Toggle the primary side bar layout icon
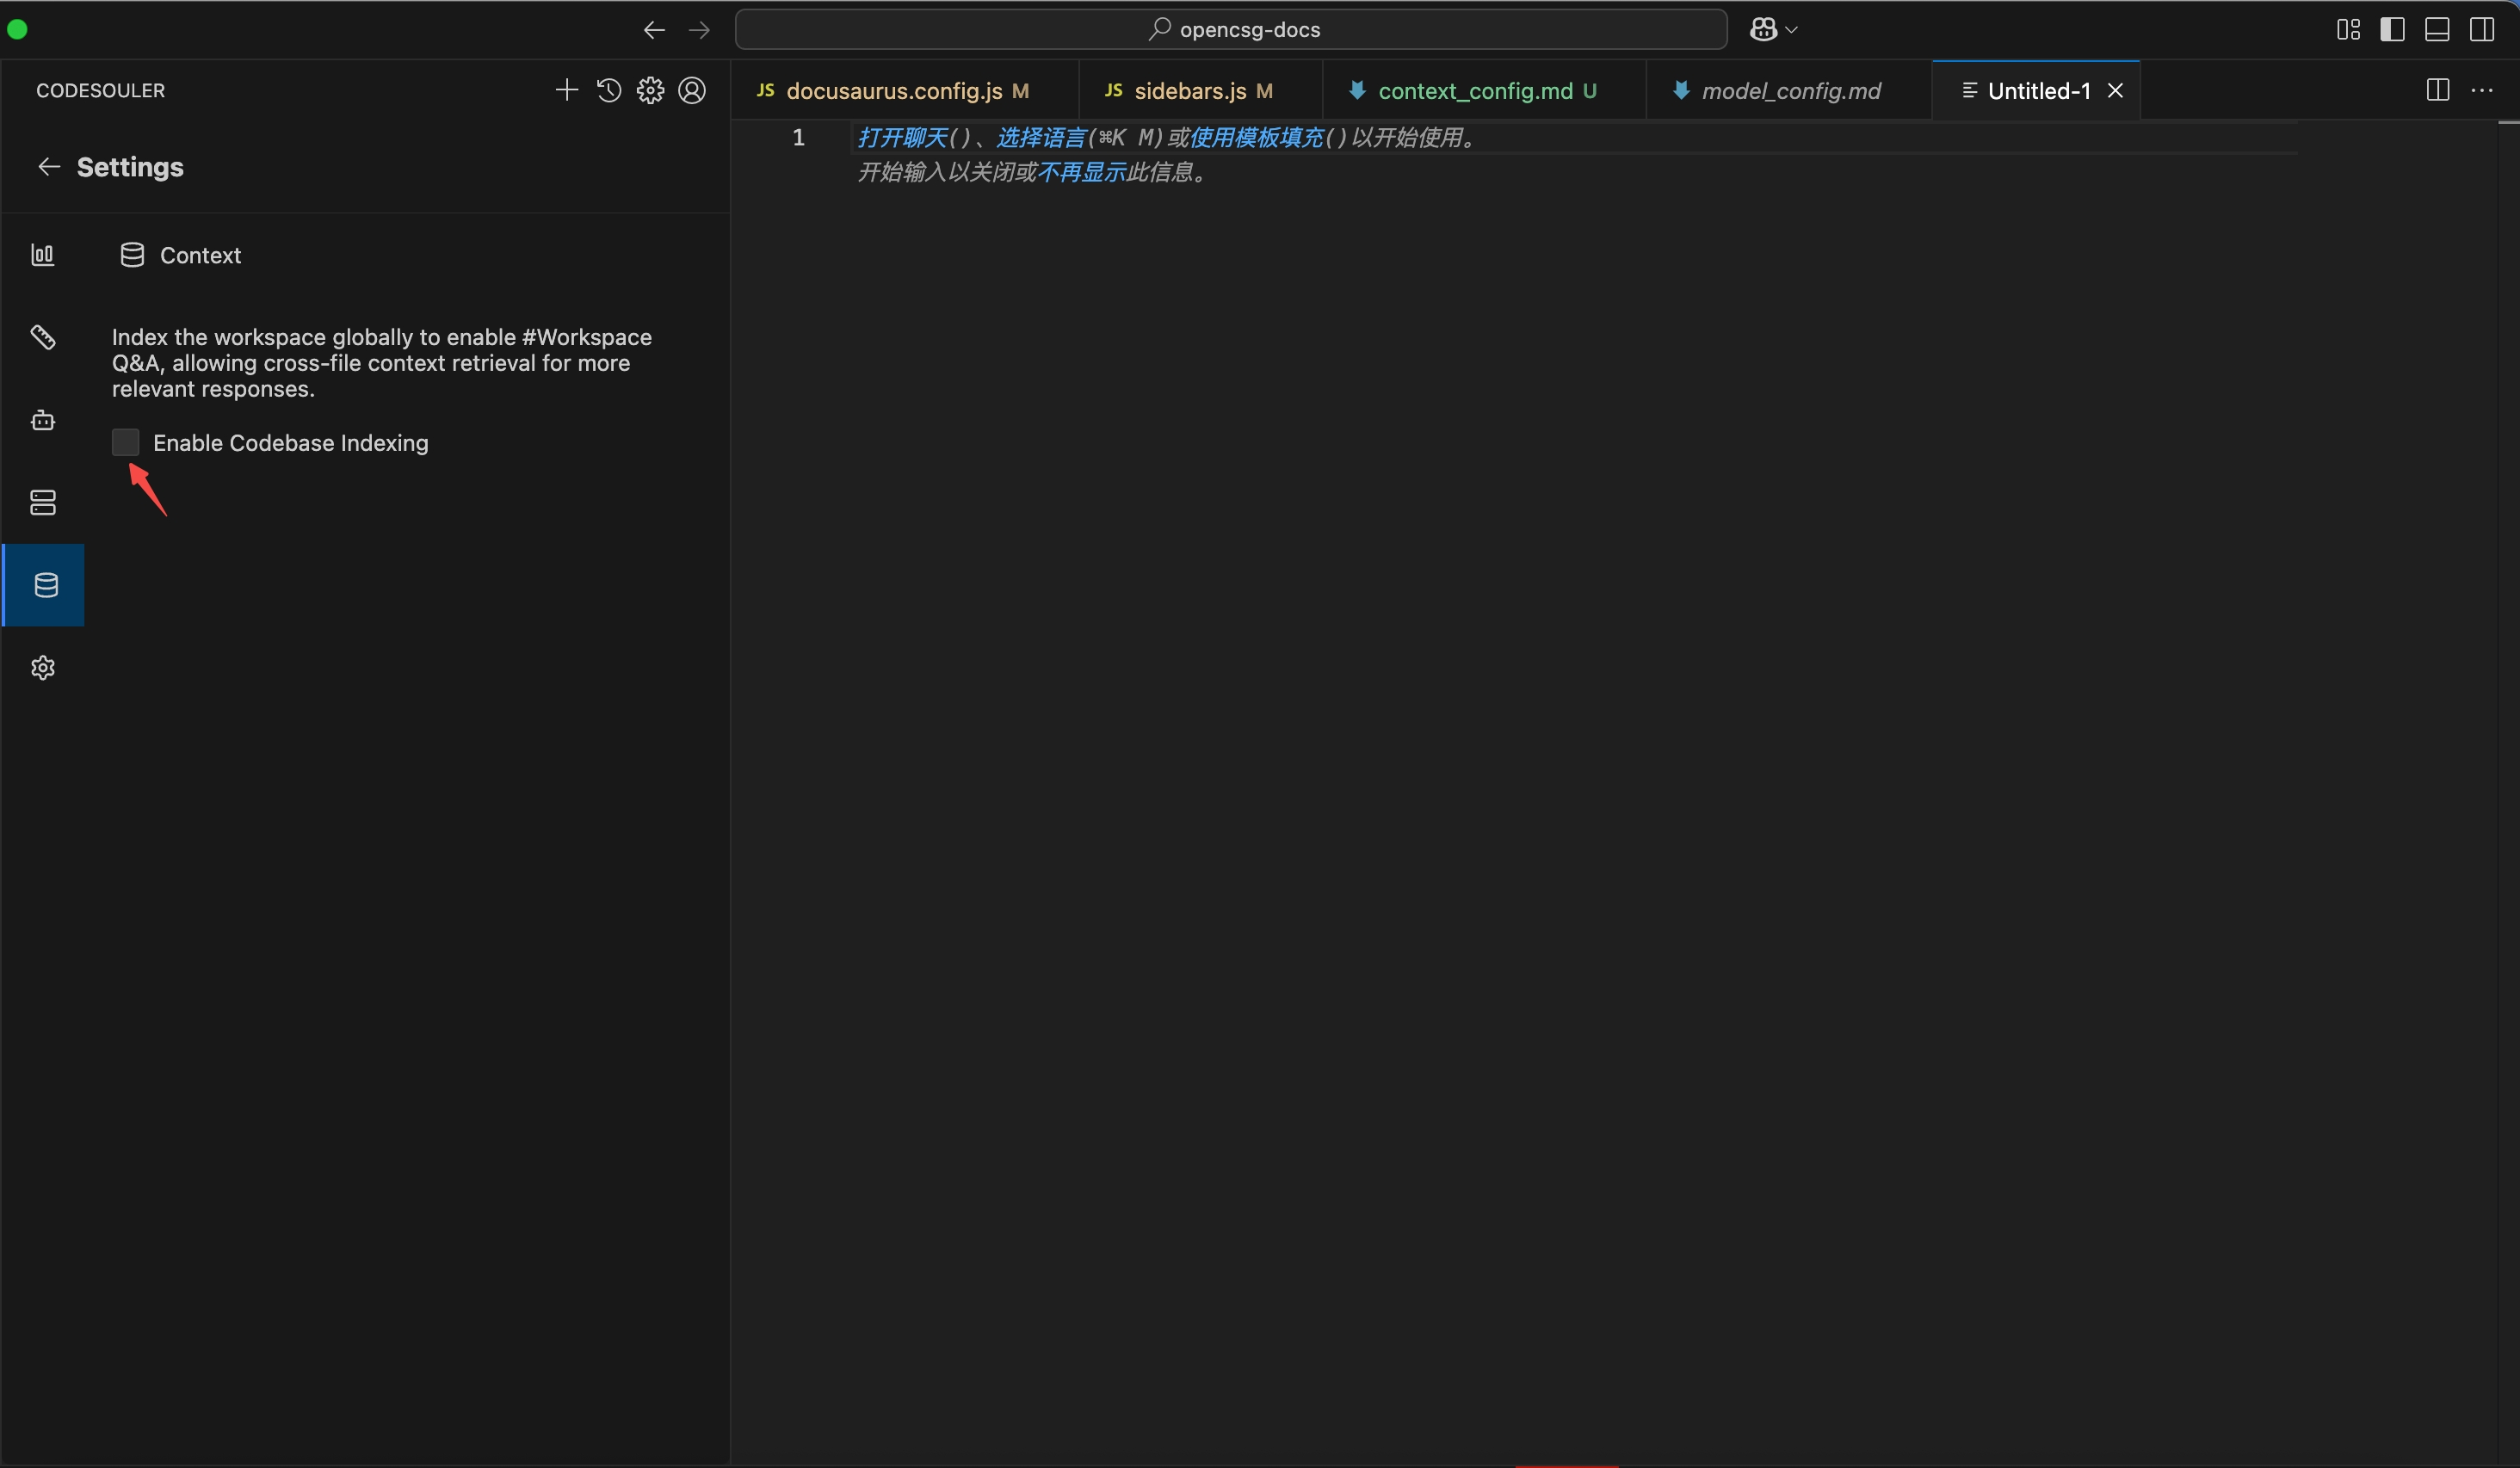Image resolution: width=2520 pixels, height=1468 pixels. (x=2392, y=29)
